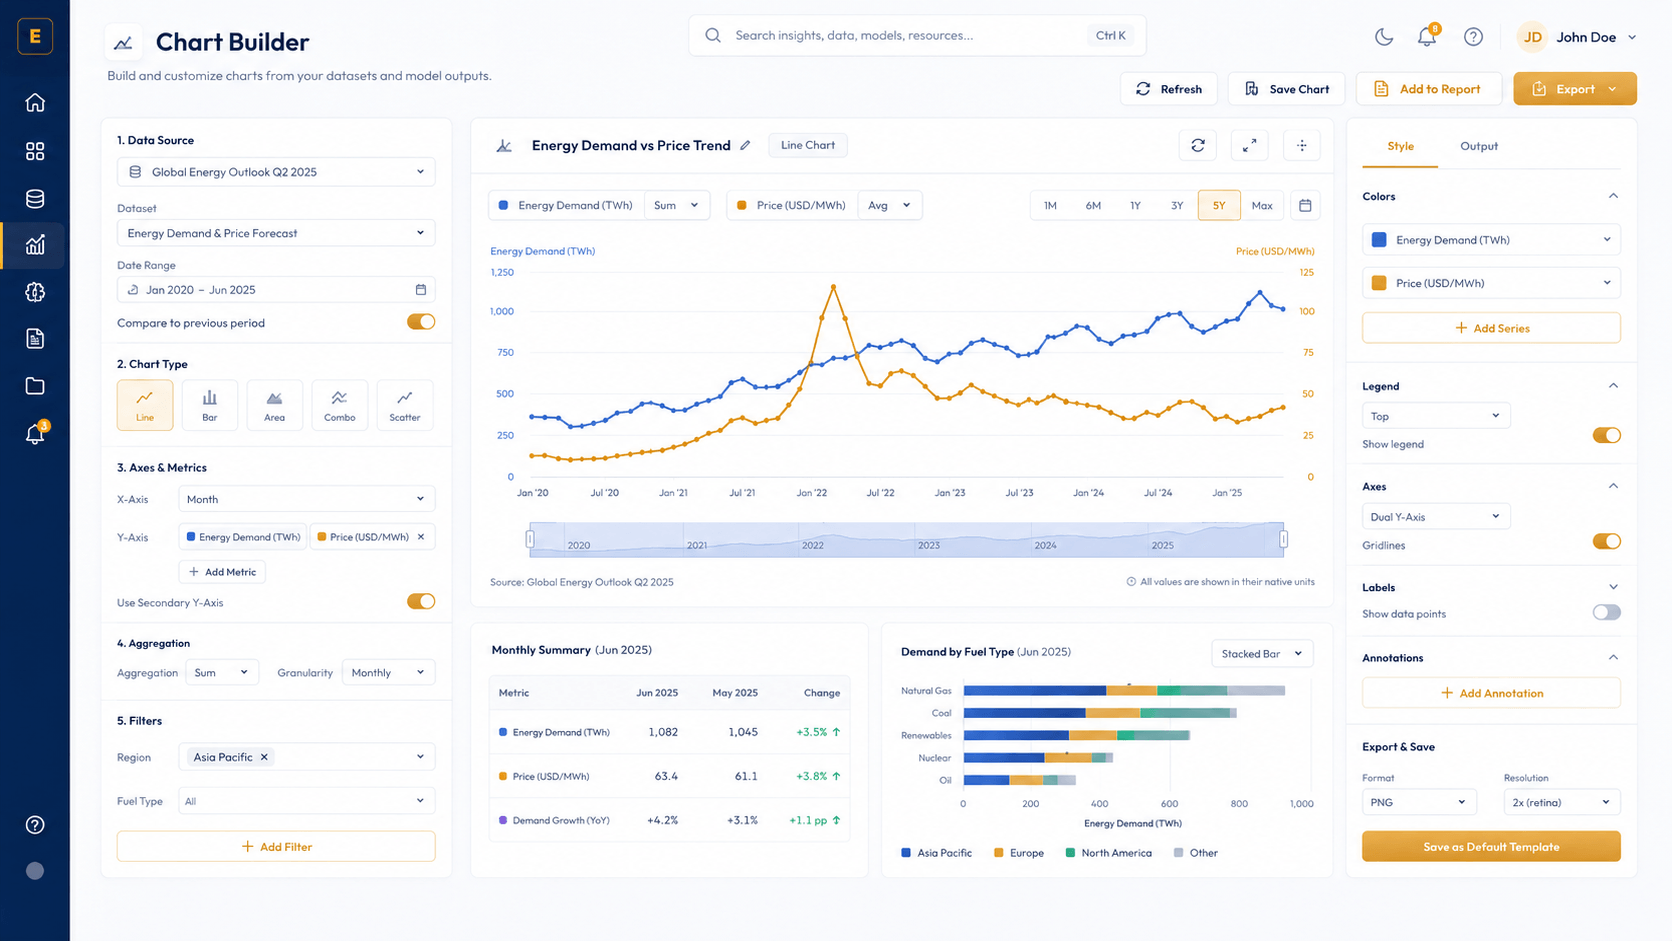This screenshot has width=1672, height=941.
Task: Open the database icon in the sidebar
Action: coord(35,198)
